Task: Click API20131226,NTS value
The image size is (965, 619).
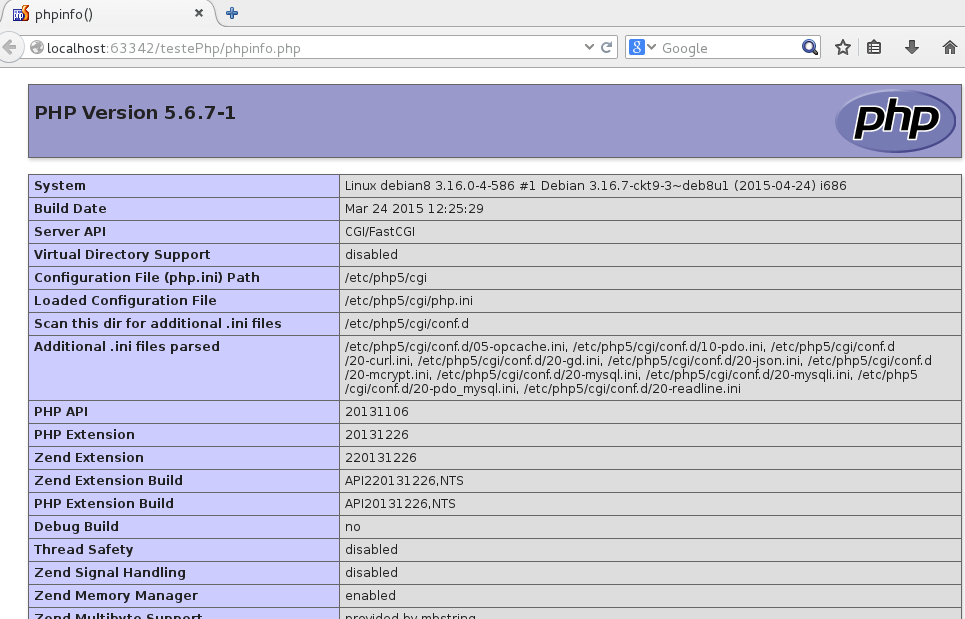Action: 400,504
